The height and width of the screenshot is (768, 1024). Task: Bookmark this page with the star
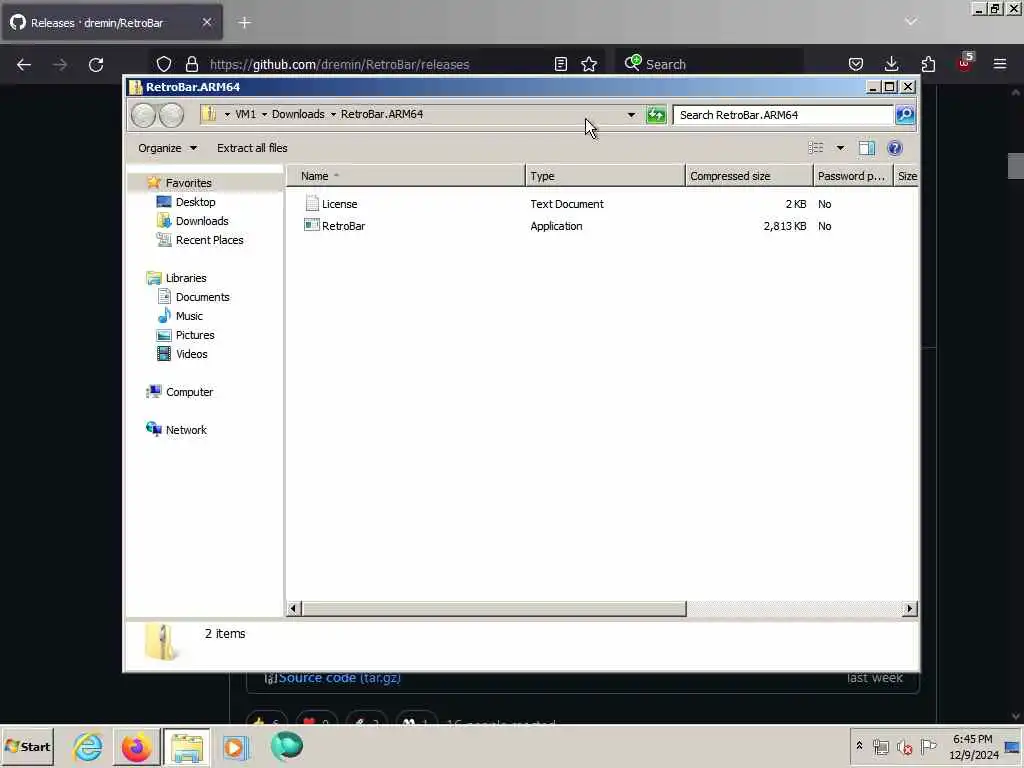coord(589,64)
